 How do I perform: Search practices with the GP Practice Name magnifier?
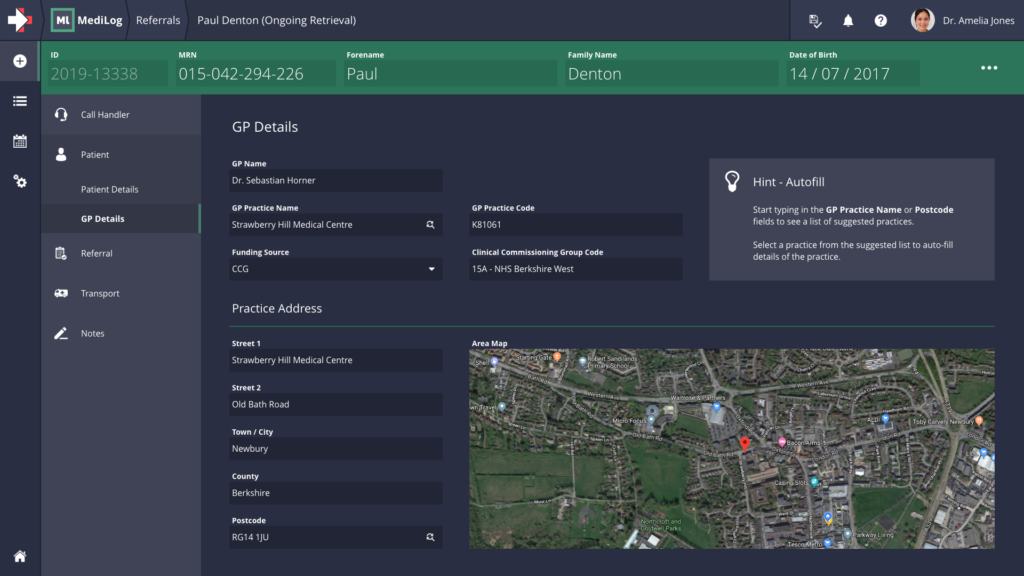tap(432, 224)
